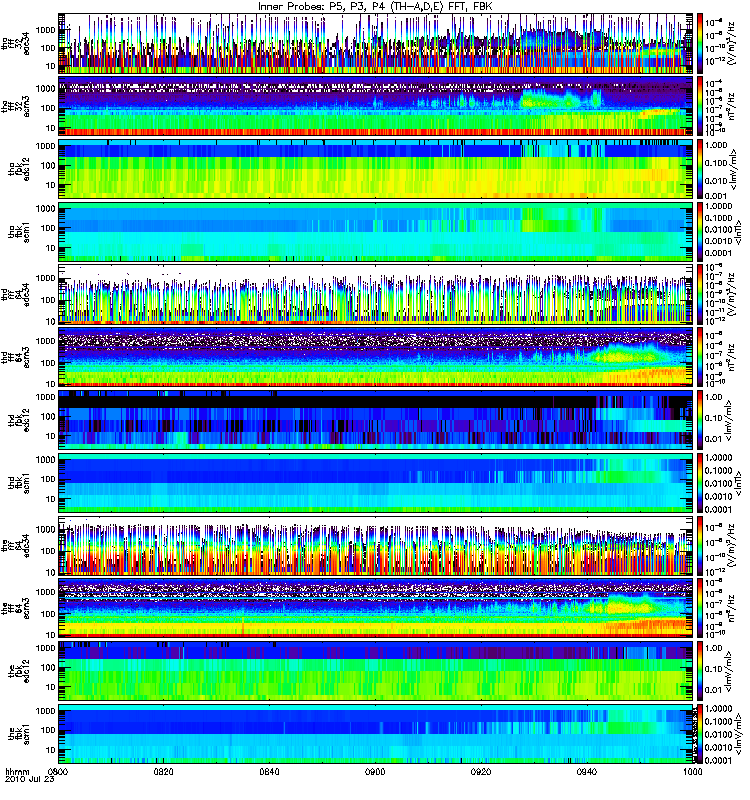Select the thd fbk scm1 filter bank panel
Screen dimensions: 750x800
(376, 482)
